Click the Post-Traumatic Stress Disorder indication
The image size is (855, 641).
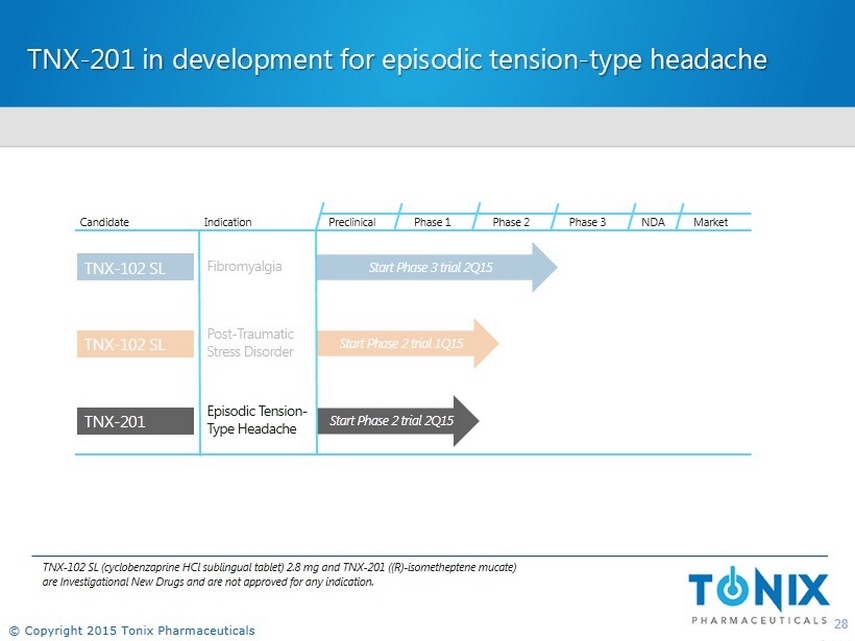point(250,343)
